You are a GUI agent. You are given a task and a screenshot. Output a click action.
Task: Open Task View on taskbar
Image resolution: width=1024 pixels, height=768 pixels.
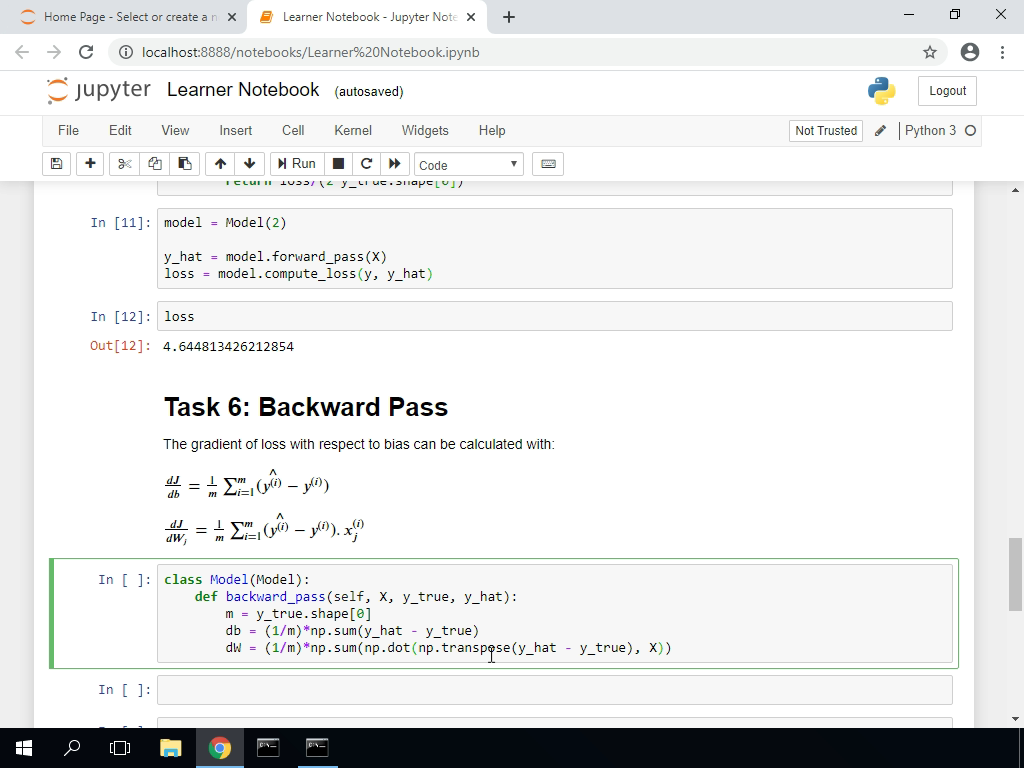point(120,748)
